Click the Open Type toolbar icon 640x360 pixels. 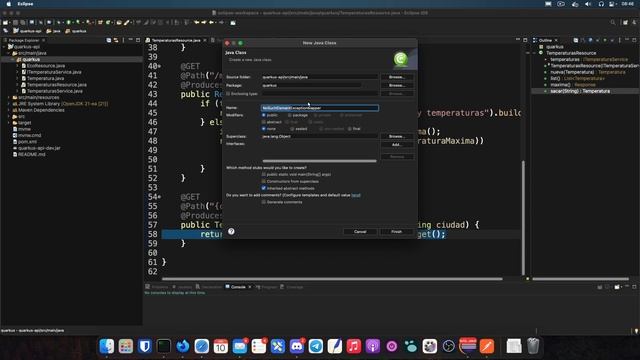[x=119, y=22]
